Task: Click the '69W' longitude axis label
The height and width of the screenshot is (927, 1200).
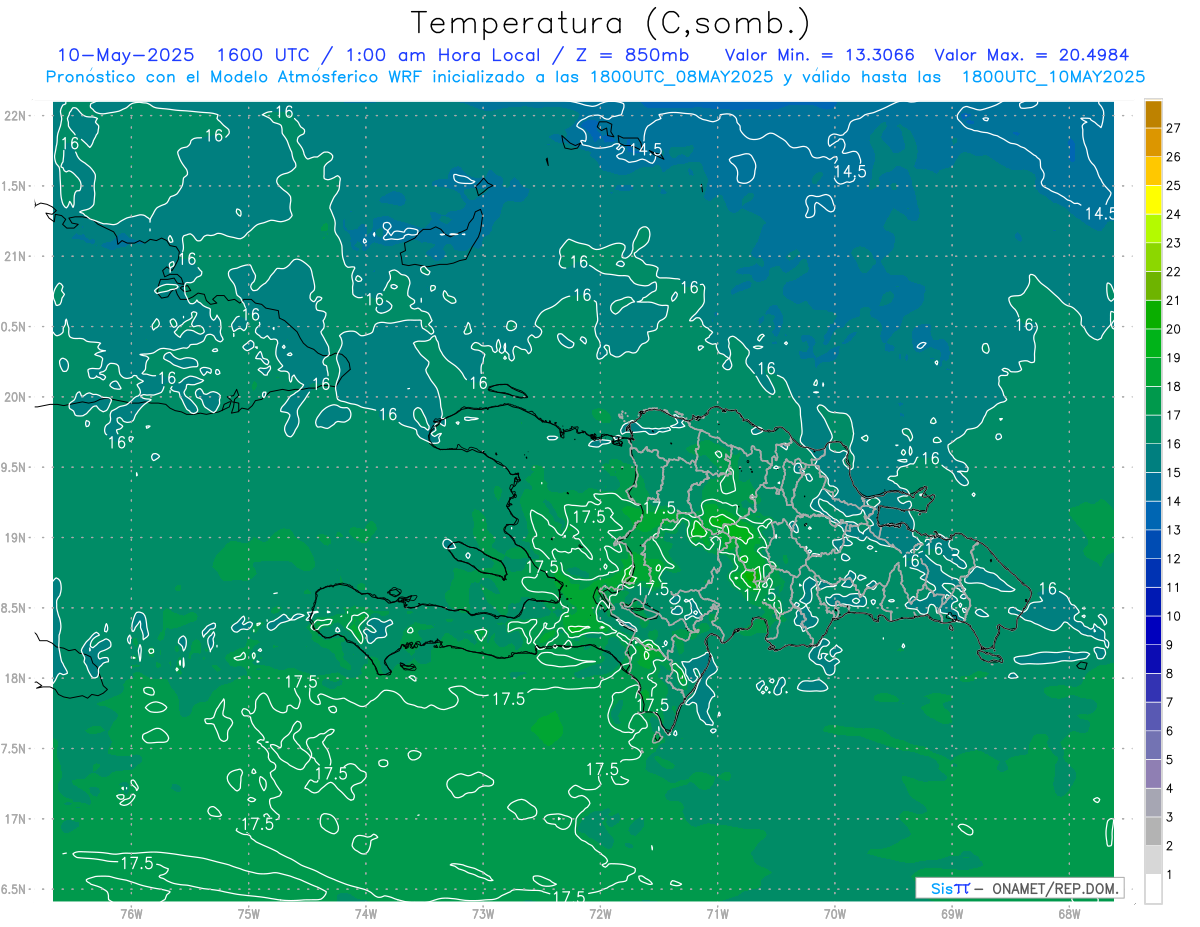Action: point(952,914)
